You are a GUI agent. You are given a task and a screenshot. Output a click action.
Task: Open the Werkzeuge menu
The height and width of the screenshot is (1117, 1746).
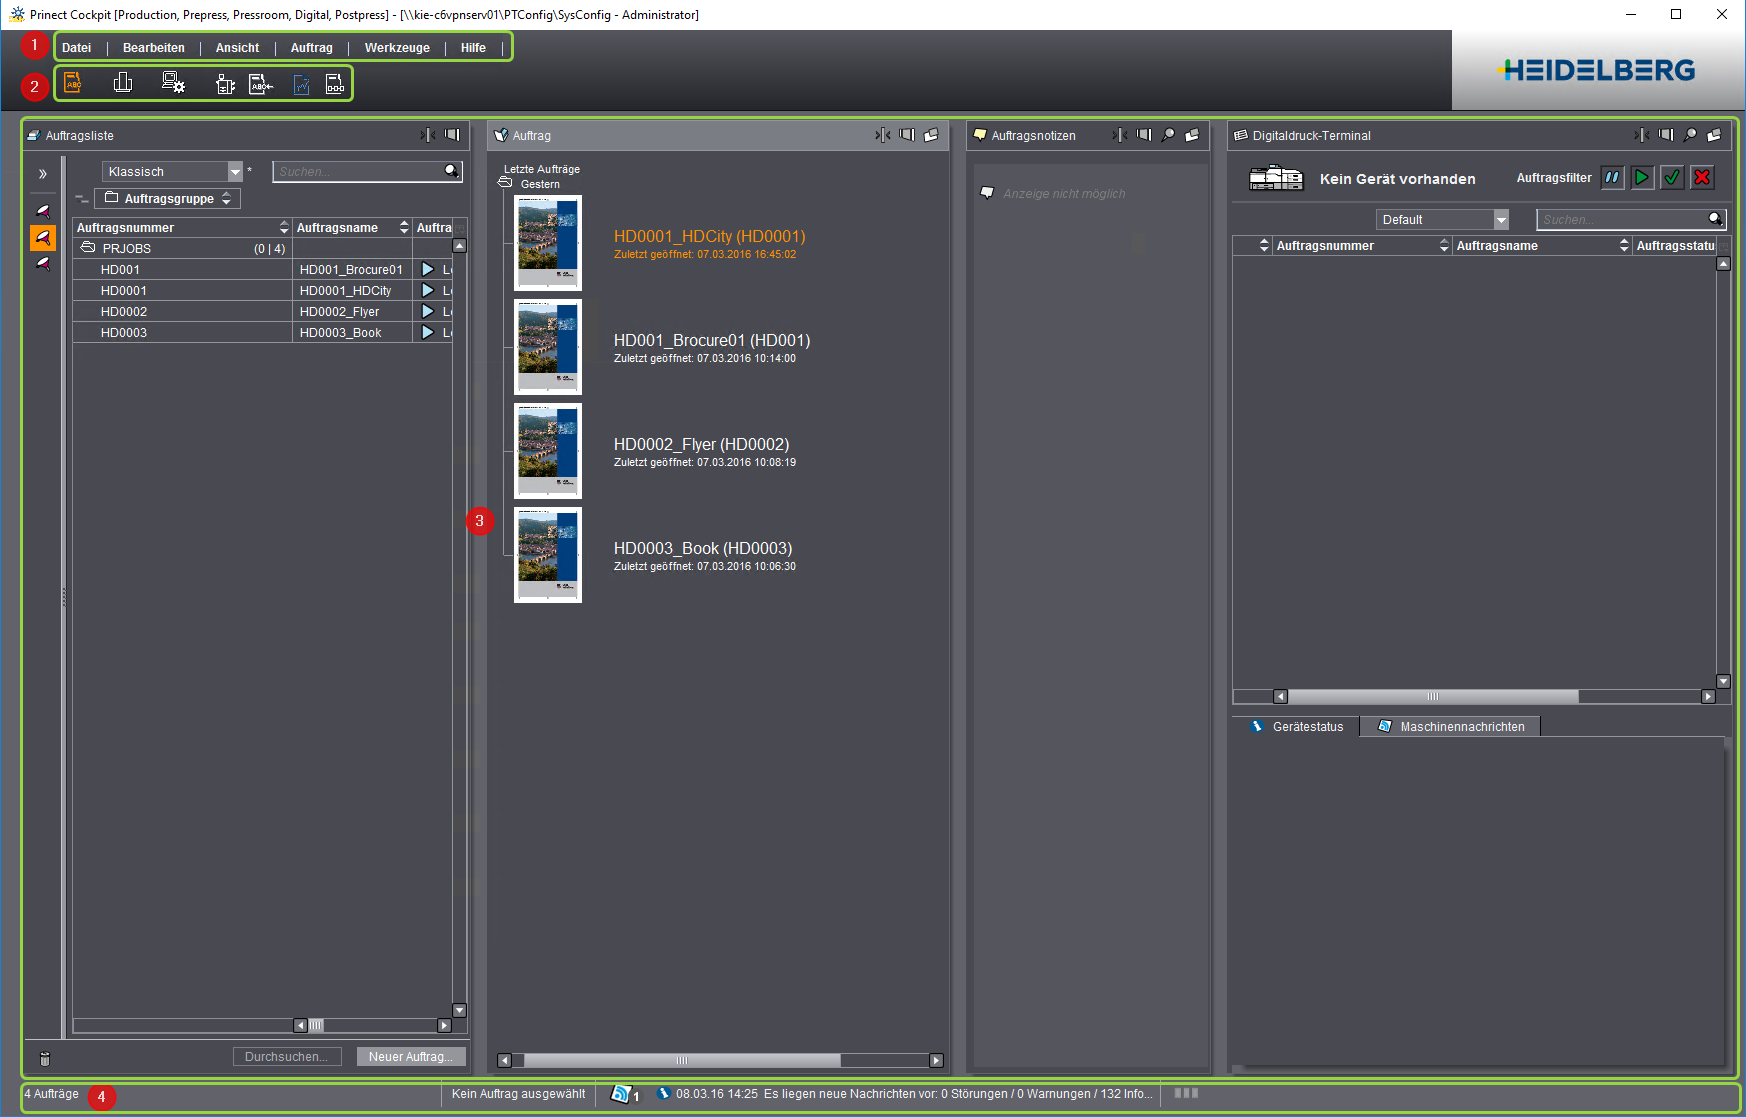[x=397, y=47]
